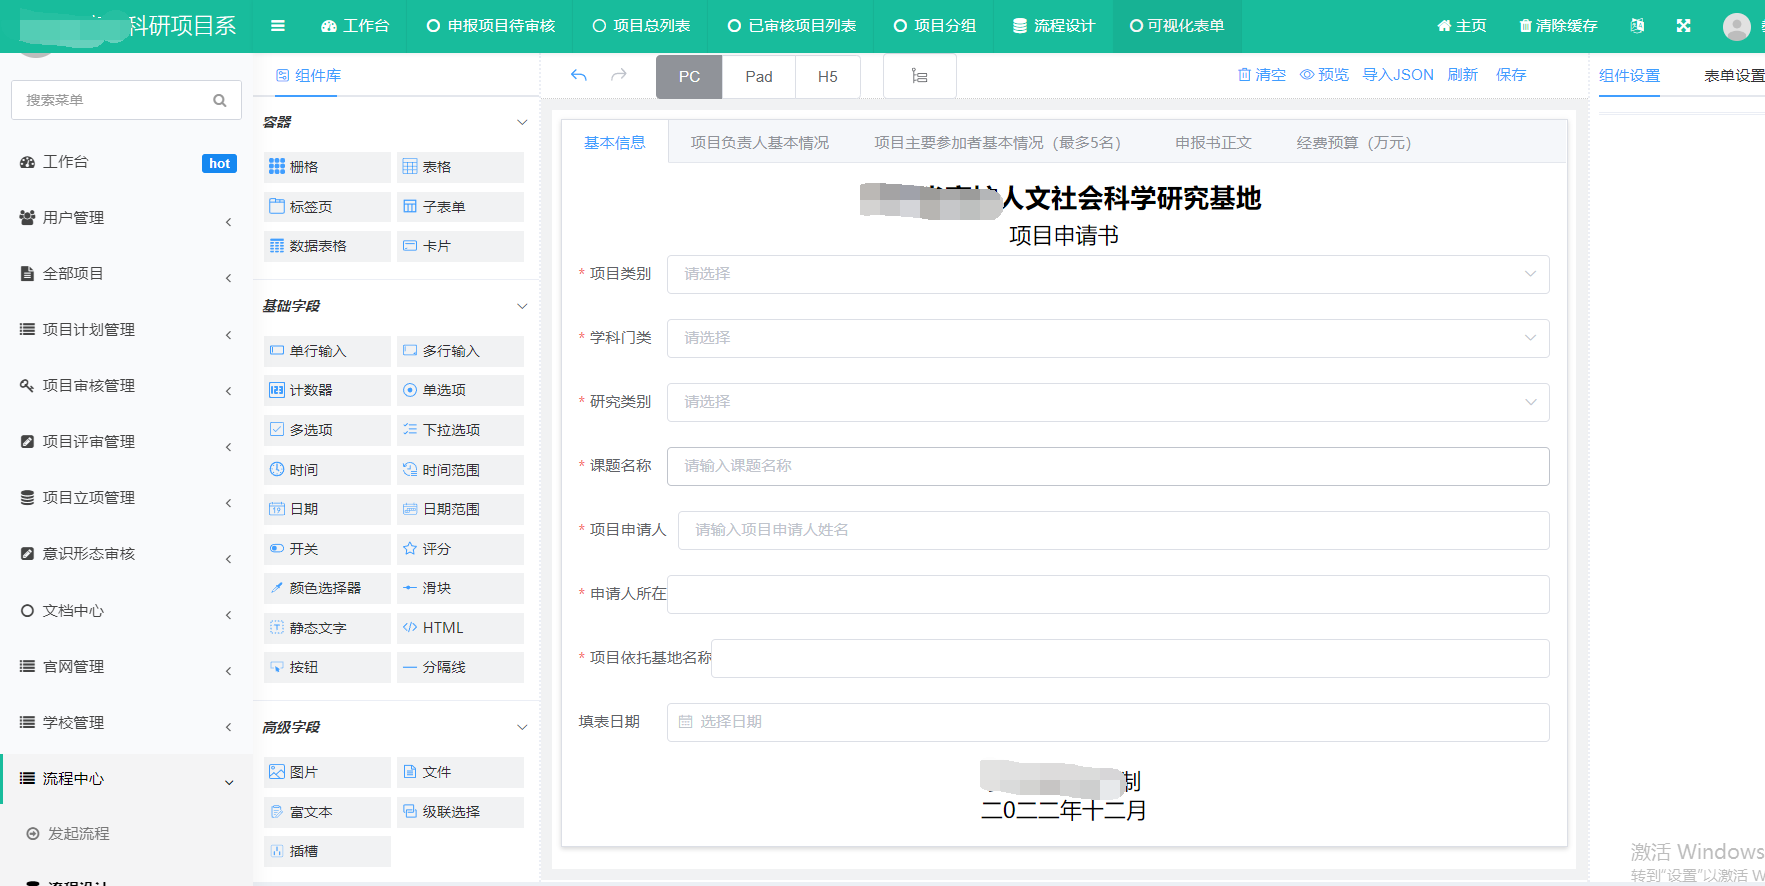Viewport: 1765px width, 886px height.
Task: Open the 流程设计 top tab
Action: click(x=1053, y=26)
